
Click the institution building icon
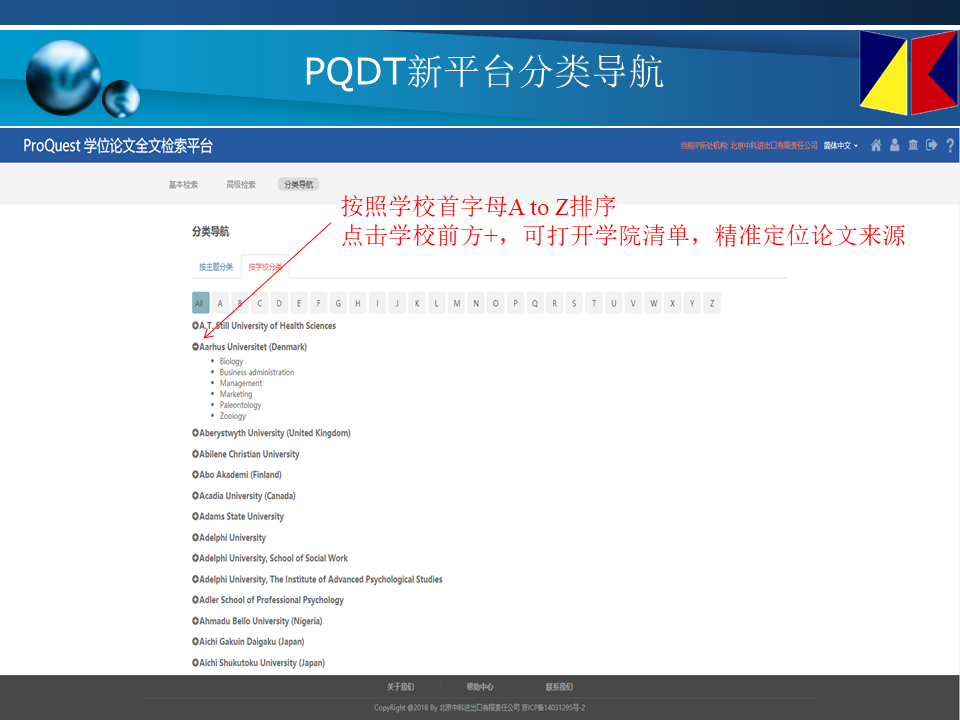point(913,145)
